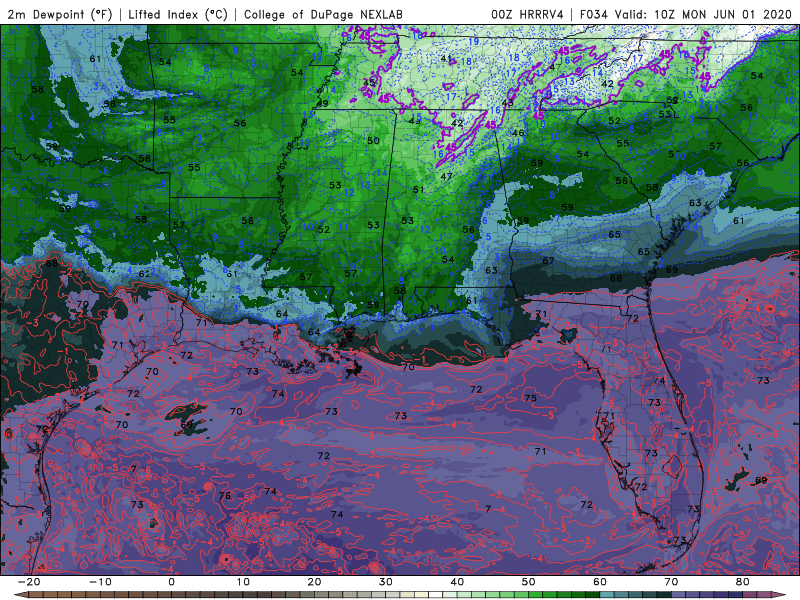Click the '49' dewpoint value on the map
Viewport: 800px width, 600px height.
322,104
